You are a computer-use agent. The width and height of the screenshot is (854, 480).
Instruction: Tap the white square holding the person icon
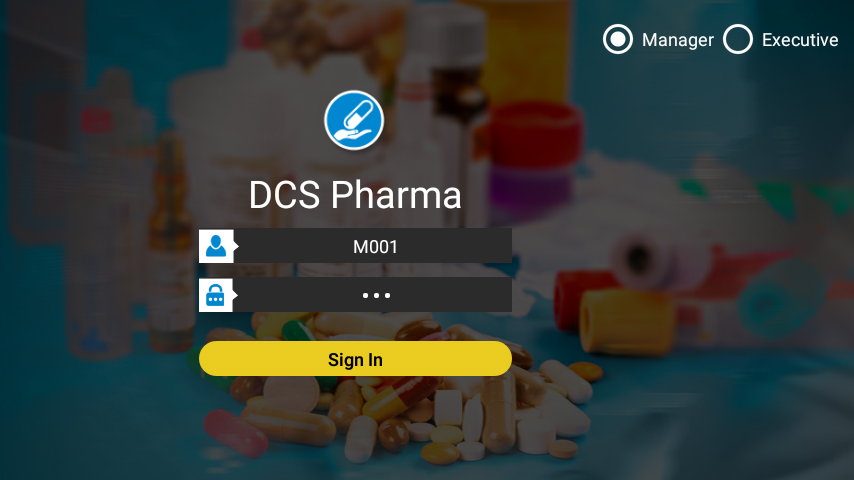coord(216,246)
